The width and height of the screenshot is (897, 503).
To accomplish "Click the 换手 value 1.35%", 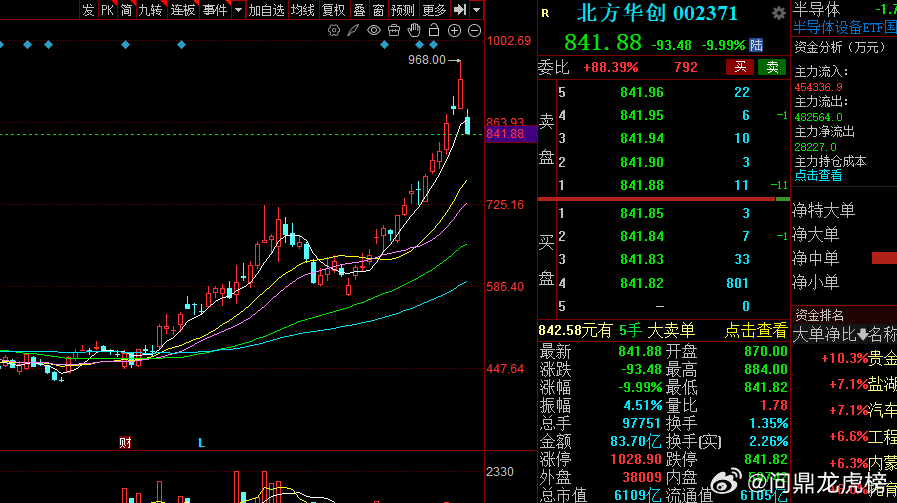I will 768,423.
